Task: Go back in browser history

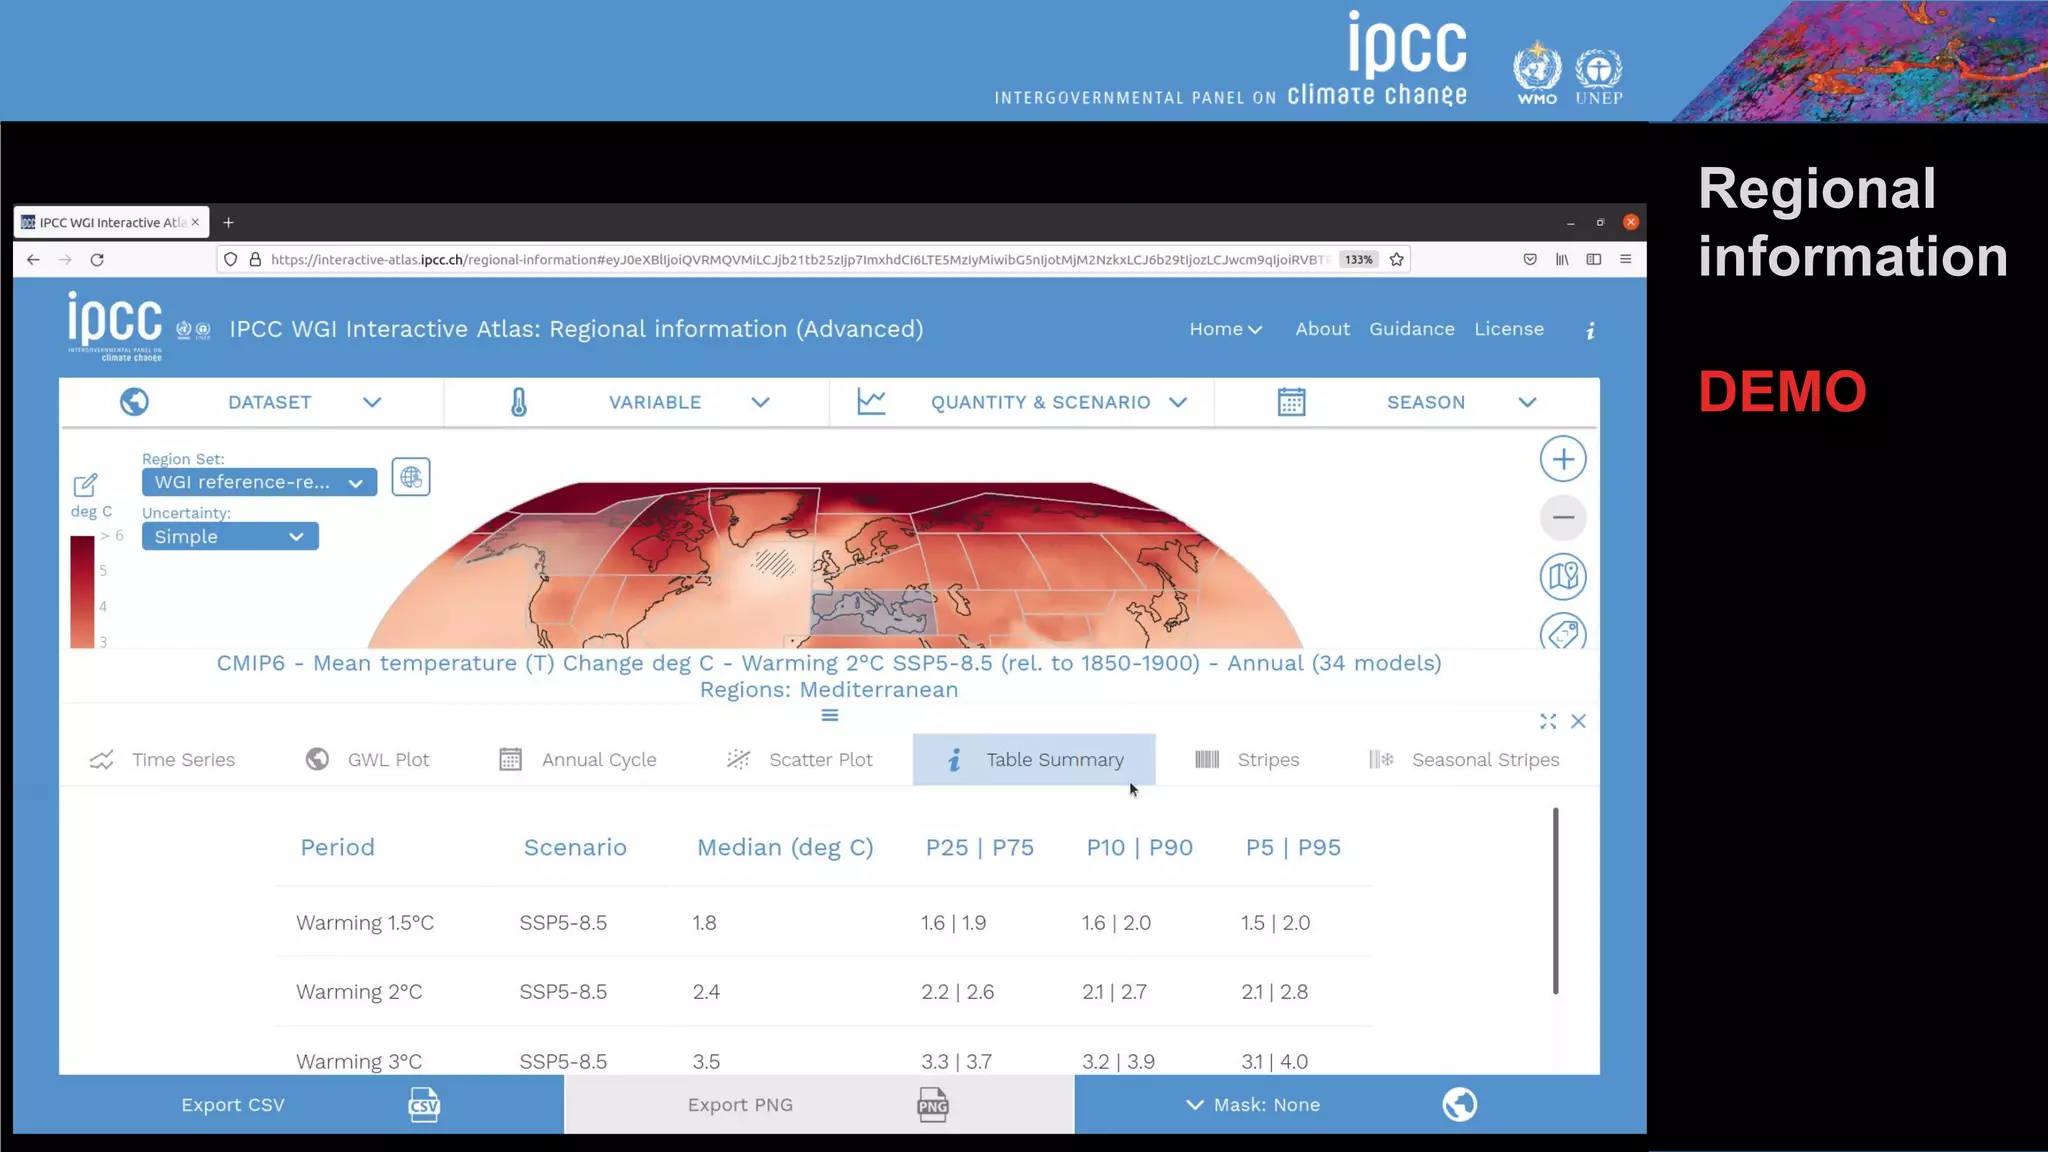Action: [x=33, y=260]
